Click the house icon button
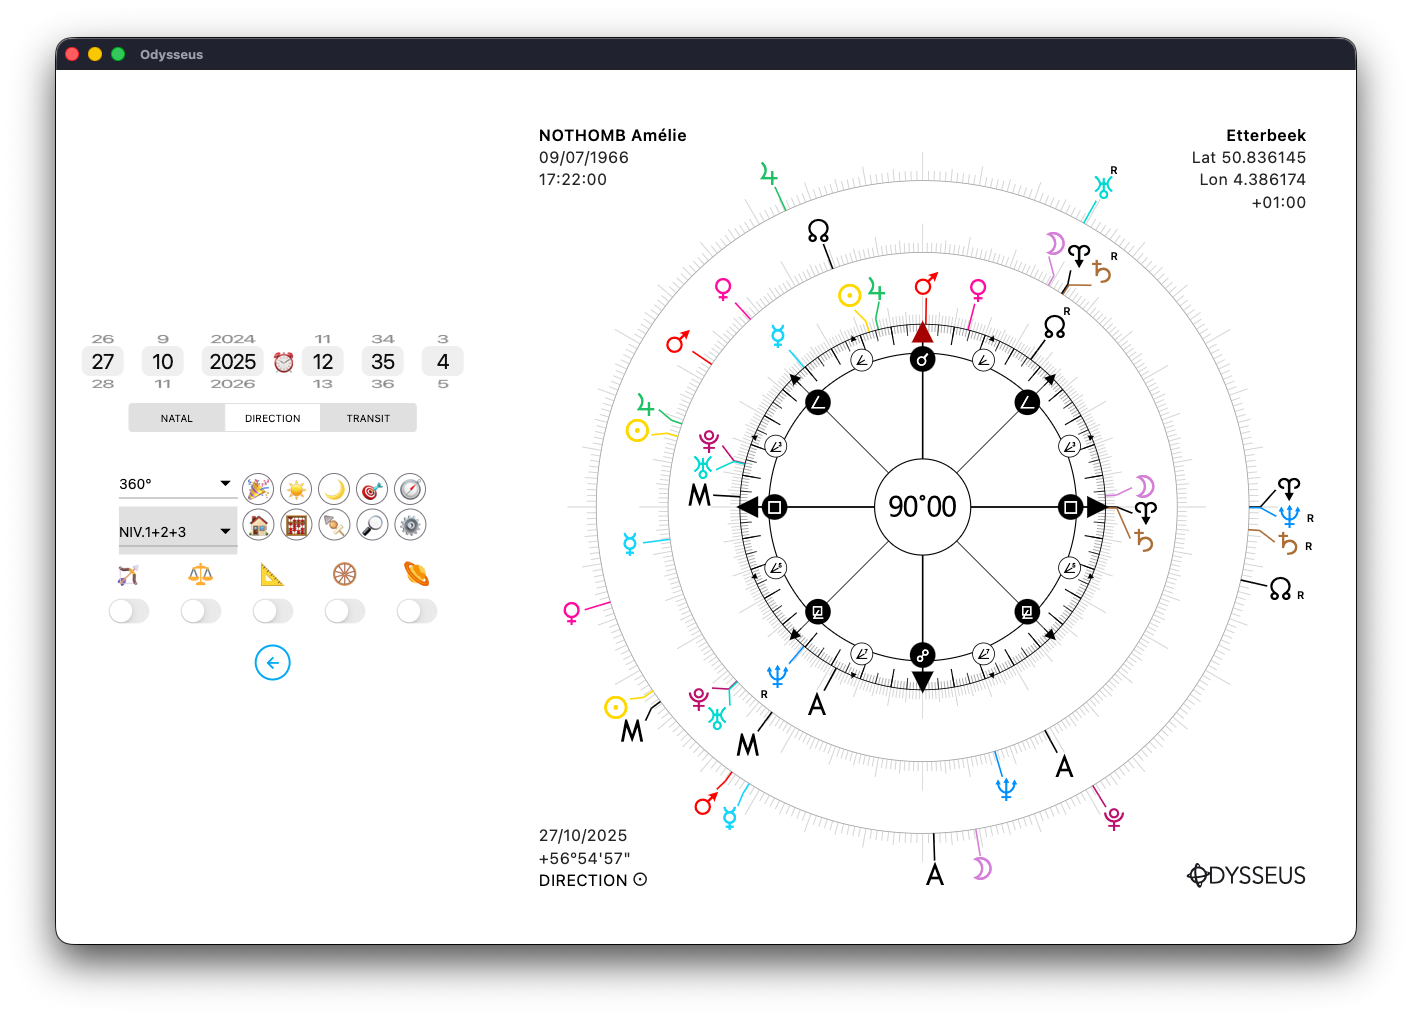Image resolution: width=1412 pixels, height=1018 pixels. 258,524
